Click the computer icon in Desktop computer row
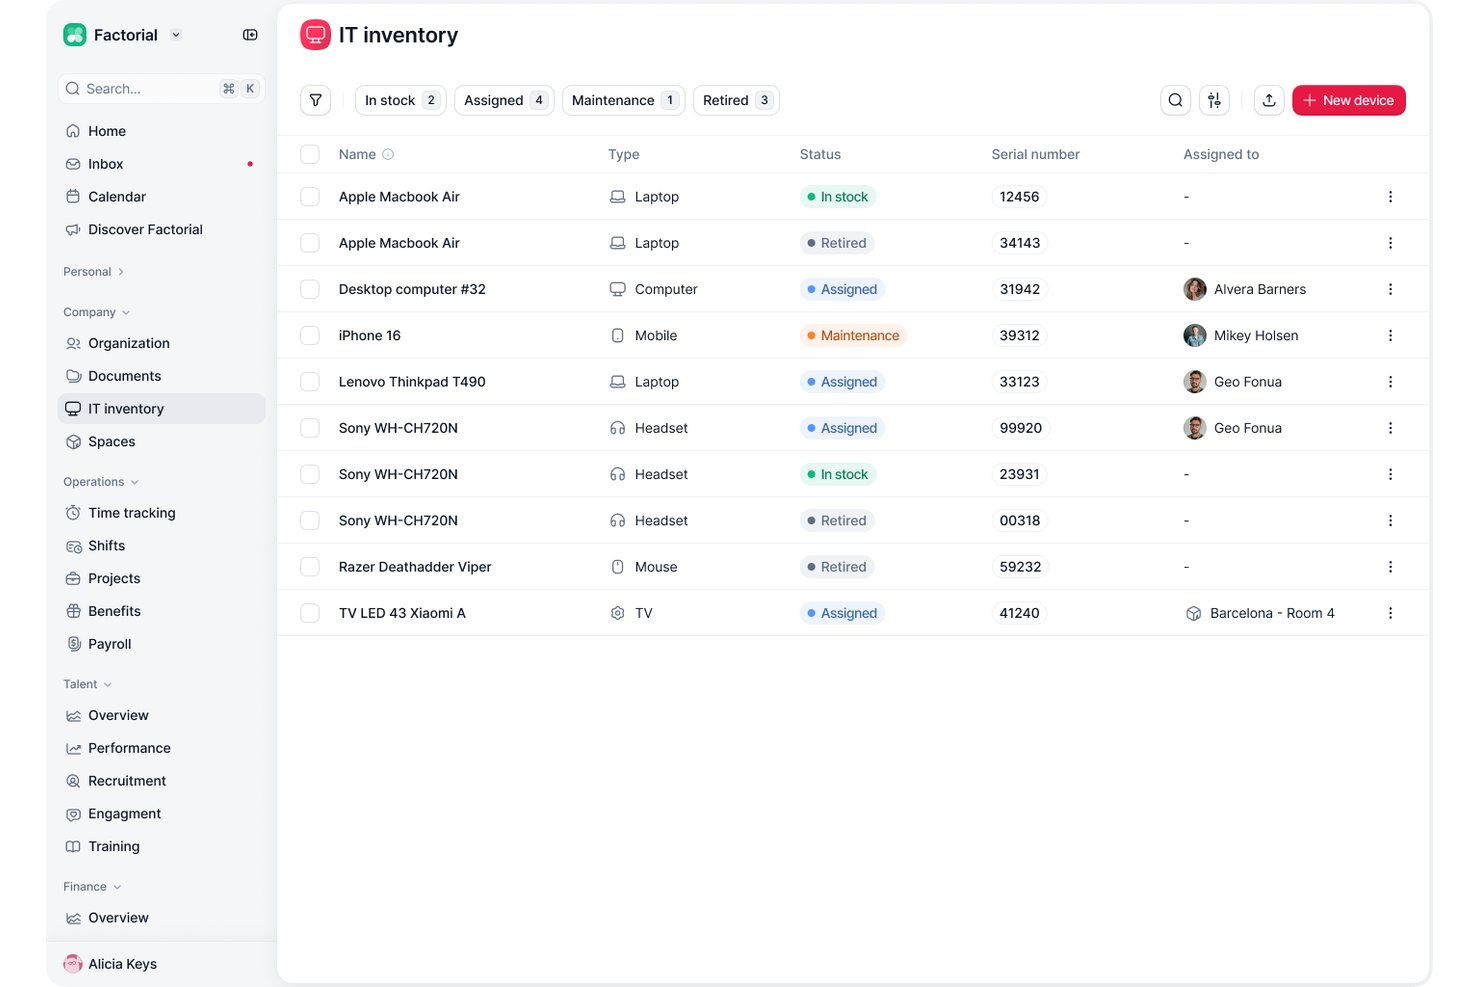 pyautogui.click(x=618, y=289)
